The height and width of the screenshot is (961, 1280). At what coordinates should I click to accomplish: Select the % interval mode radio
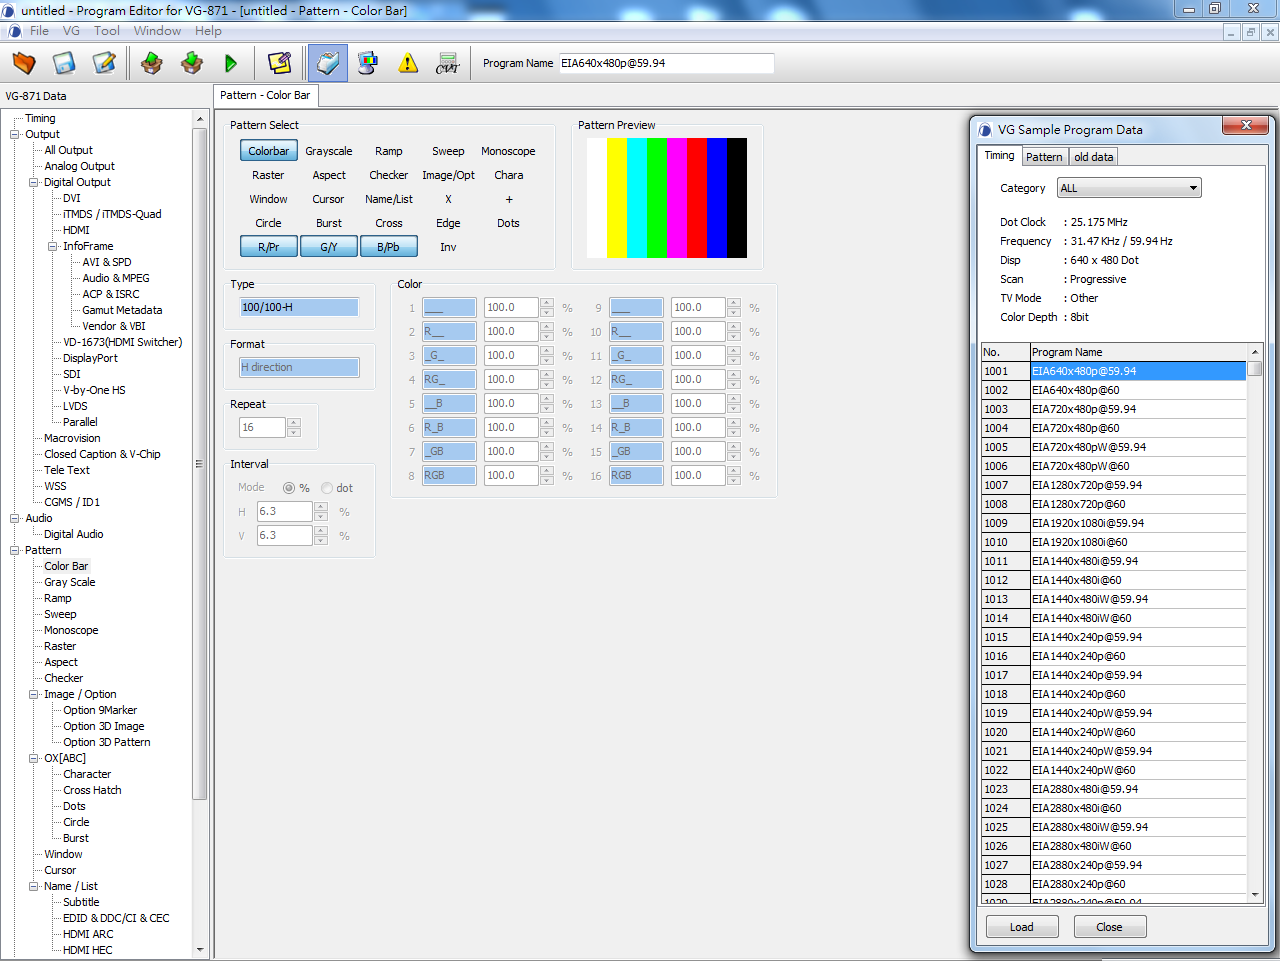pos(289,488)
